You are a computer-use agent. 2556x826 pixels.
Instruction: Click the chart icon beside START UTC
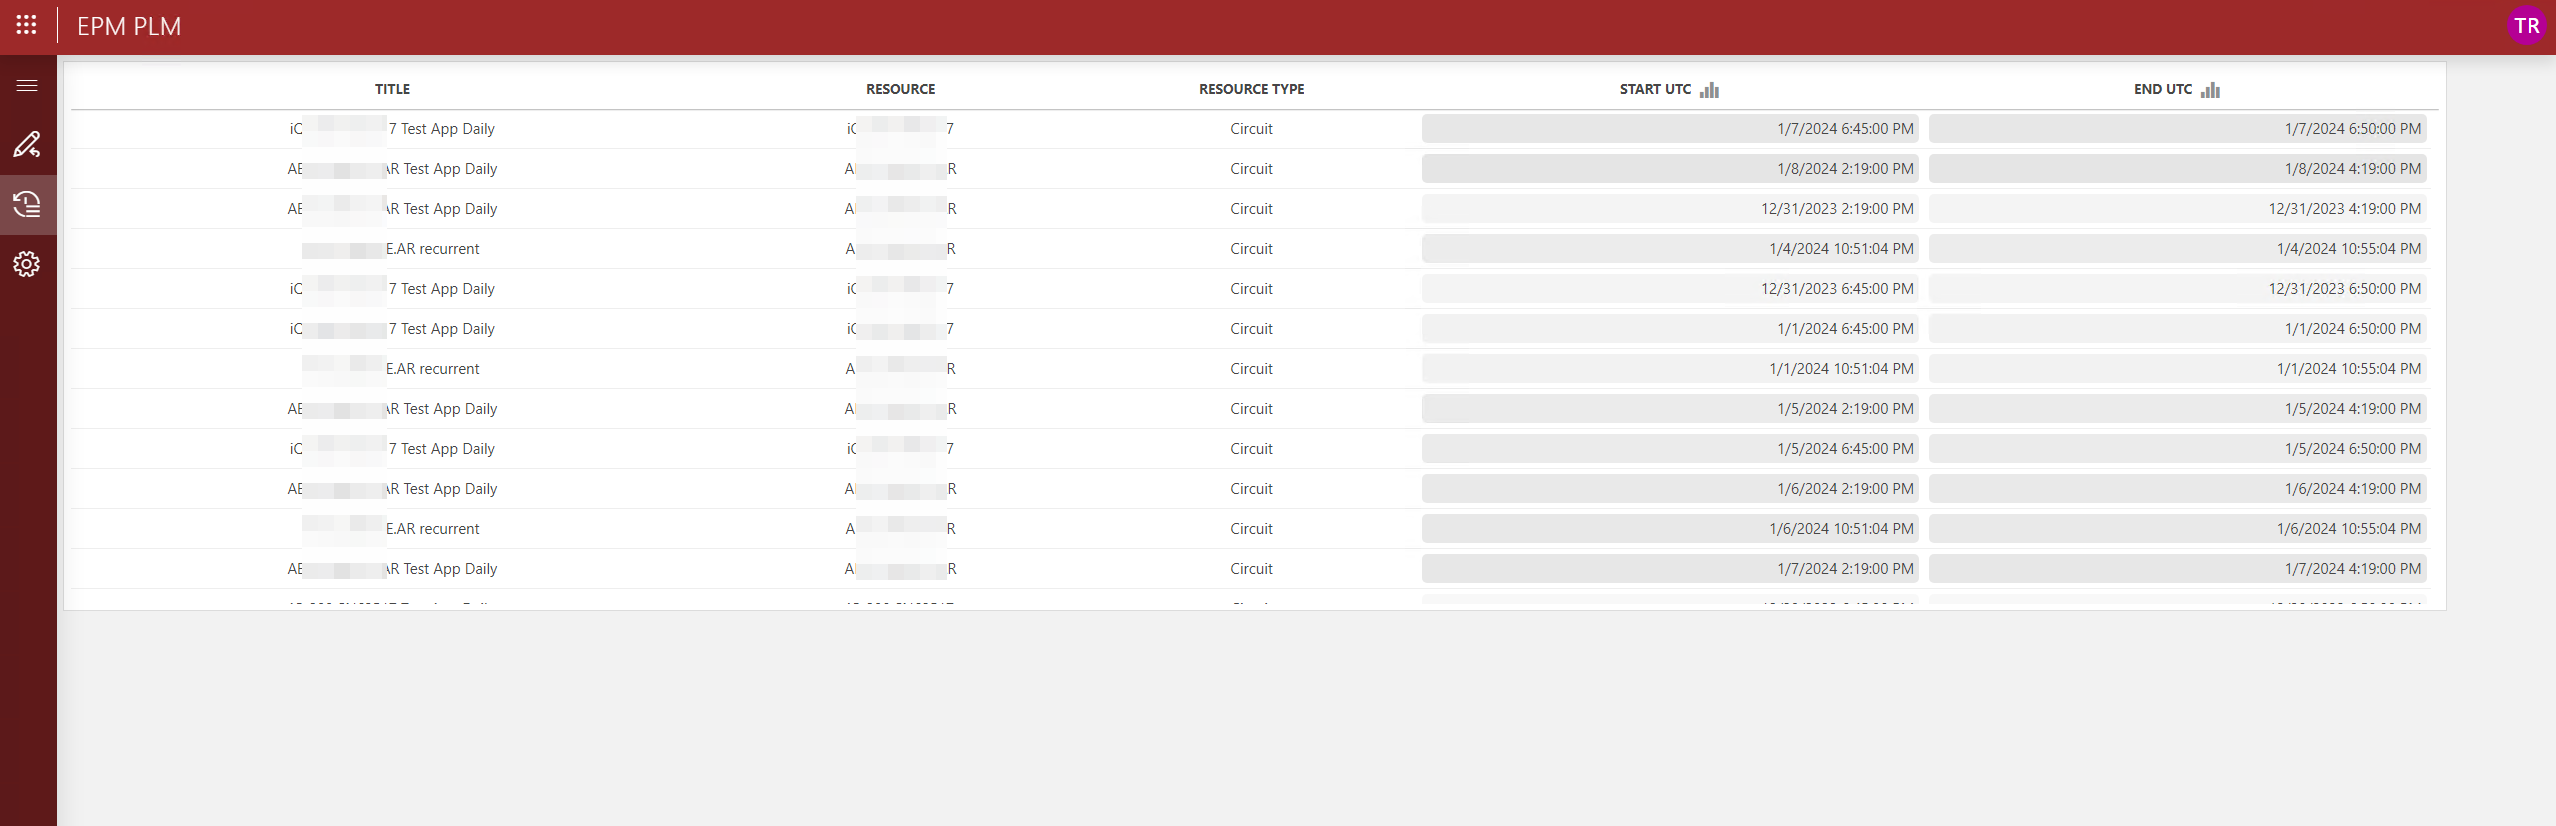1709,90
